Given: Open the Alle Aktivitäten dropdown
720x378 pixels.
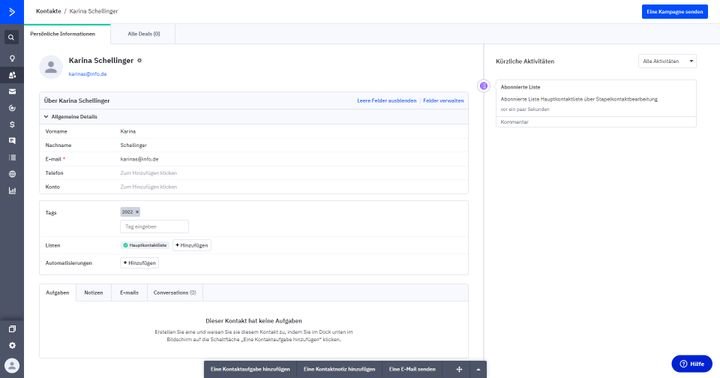Looking at the screenshot, I should click(x=667, y=61).
